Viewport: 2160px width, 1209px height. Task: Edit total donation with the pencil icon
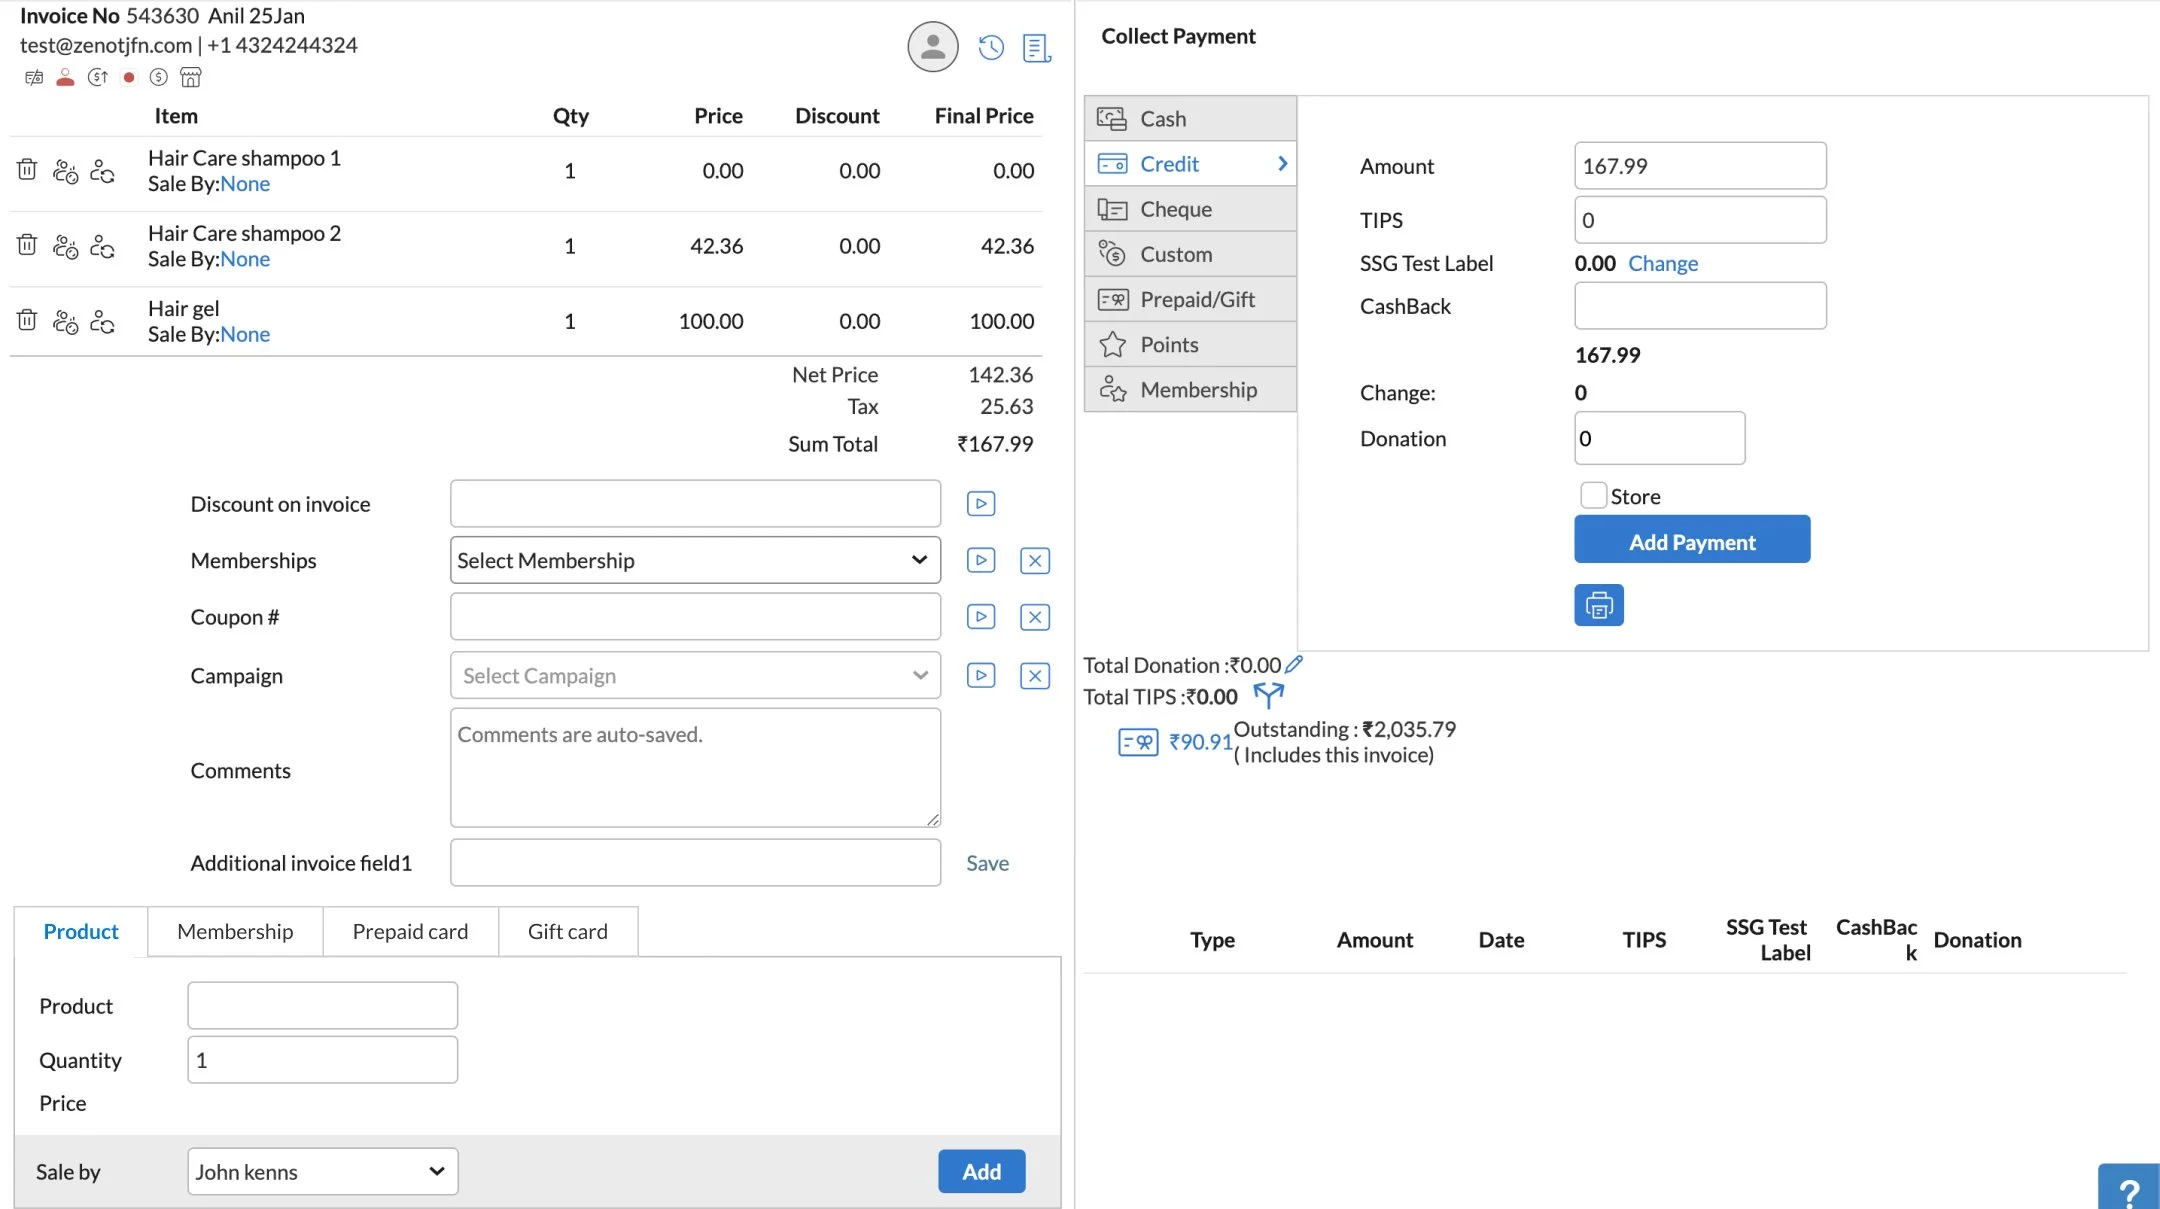(1293, 664)
